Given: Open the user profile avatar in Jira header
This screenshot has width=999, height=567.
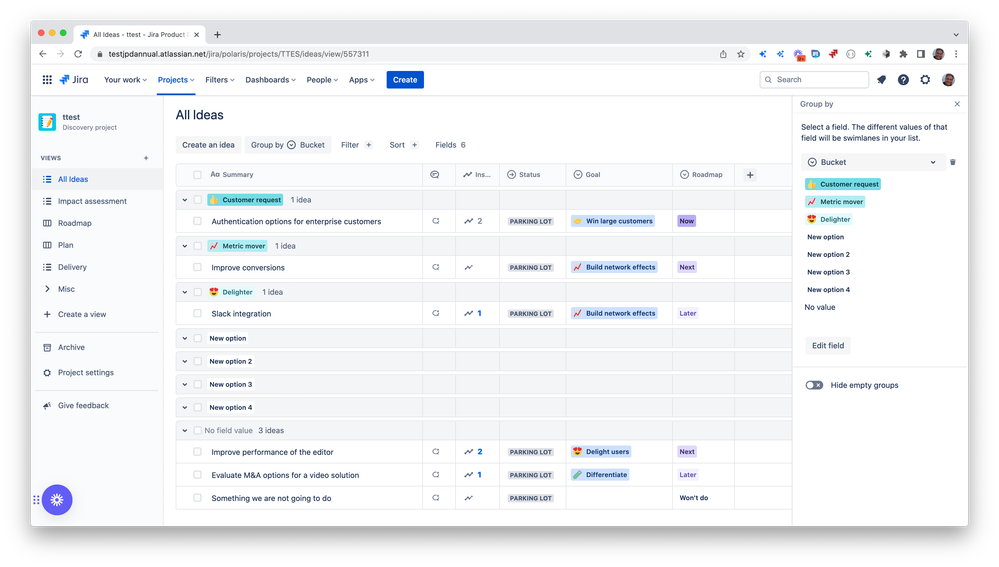Looking at the screenshot, I should point(948,80).
